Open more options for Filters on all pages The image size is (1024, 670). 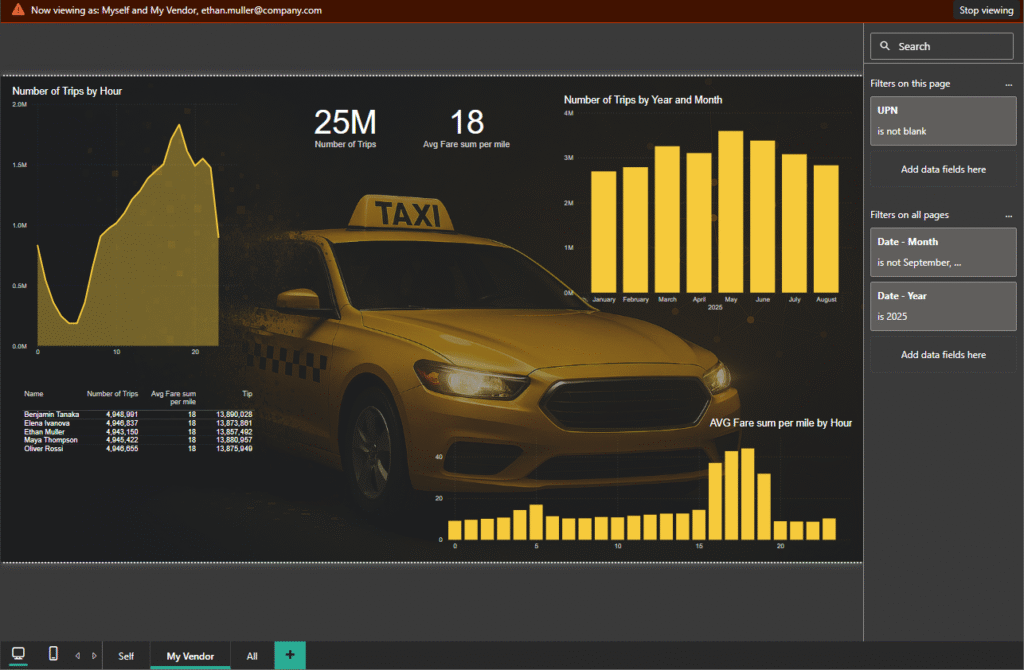1008,215
